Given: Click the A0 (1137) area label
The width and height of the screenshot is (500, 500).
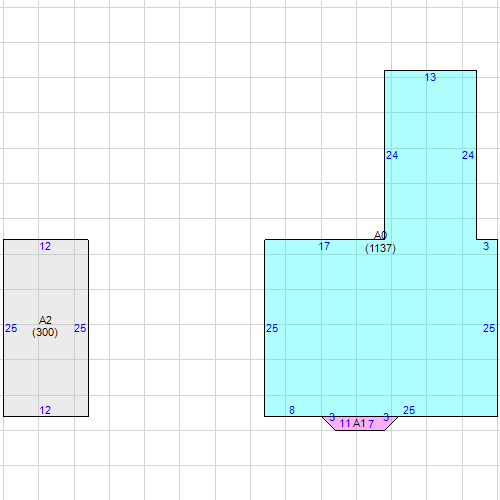Looking at the screenshot, I should pyautogui.click(x=380, y=242).
